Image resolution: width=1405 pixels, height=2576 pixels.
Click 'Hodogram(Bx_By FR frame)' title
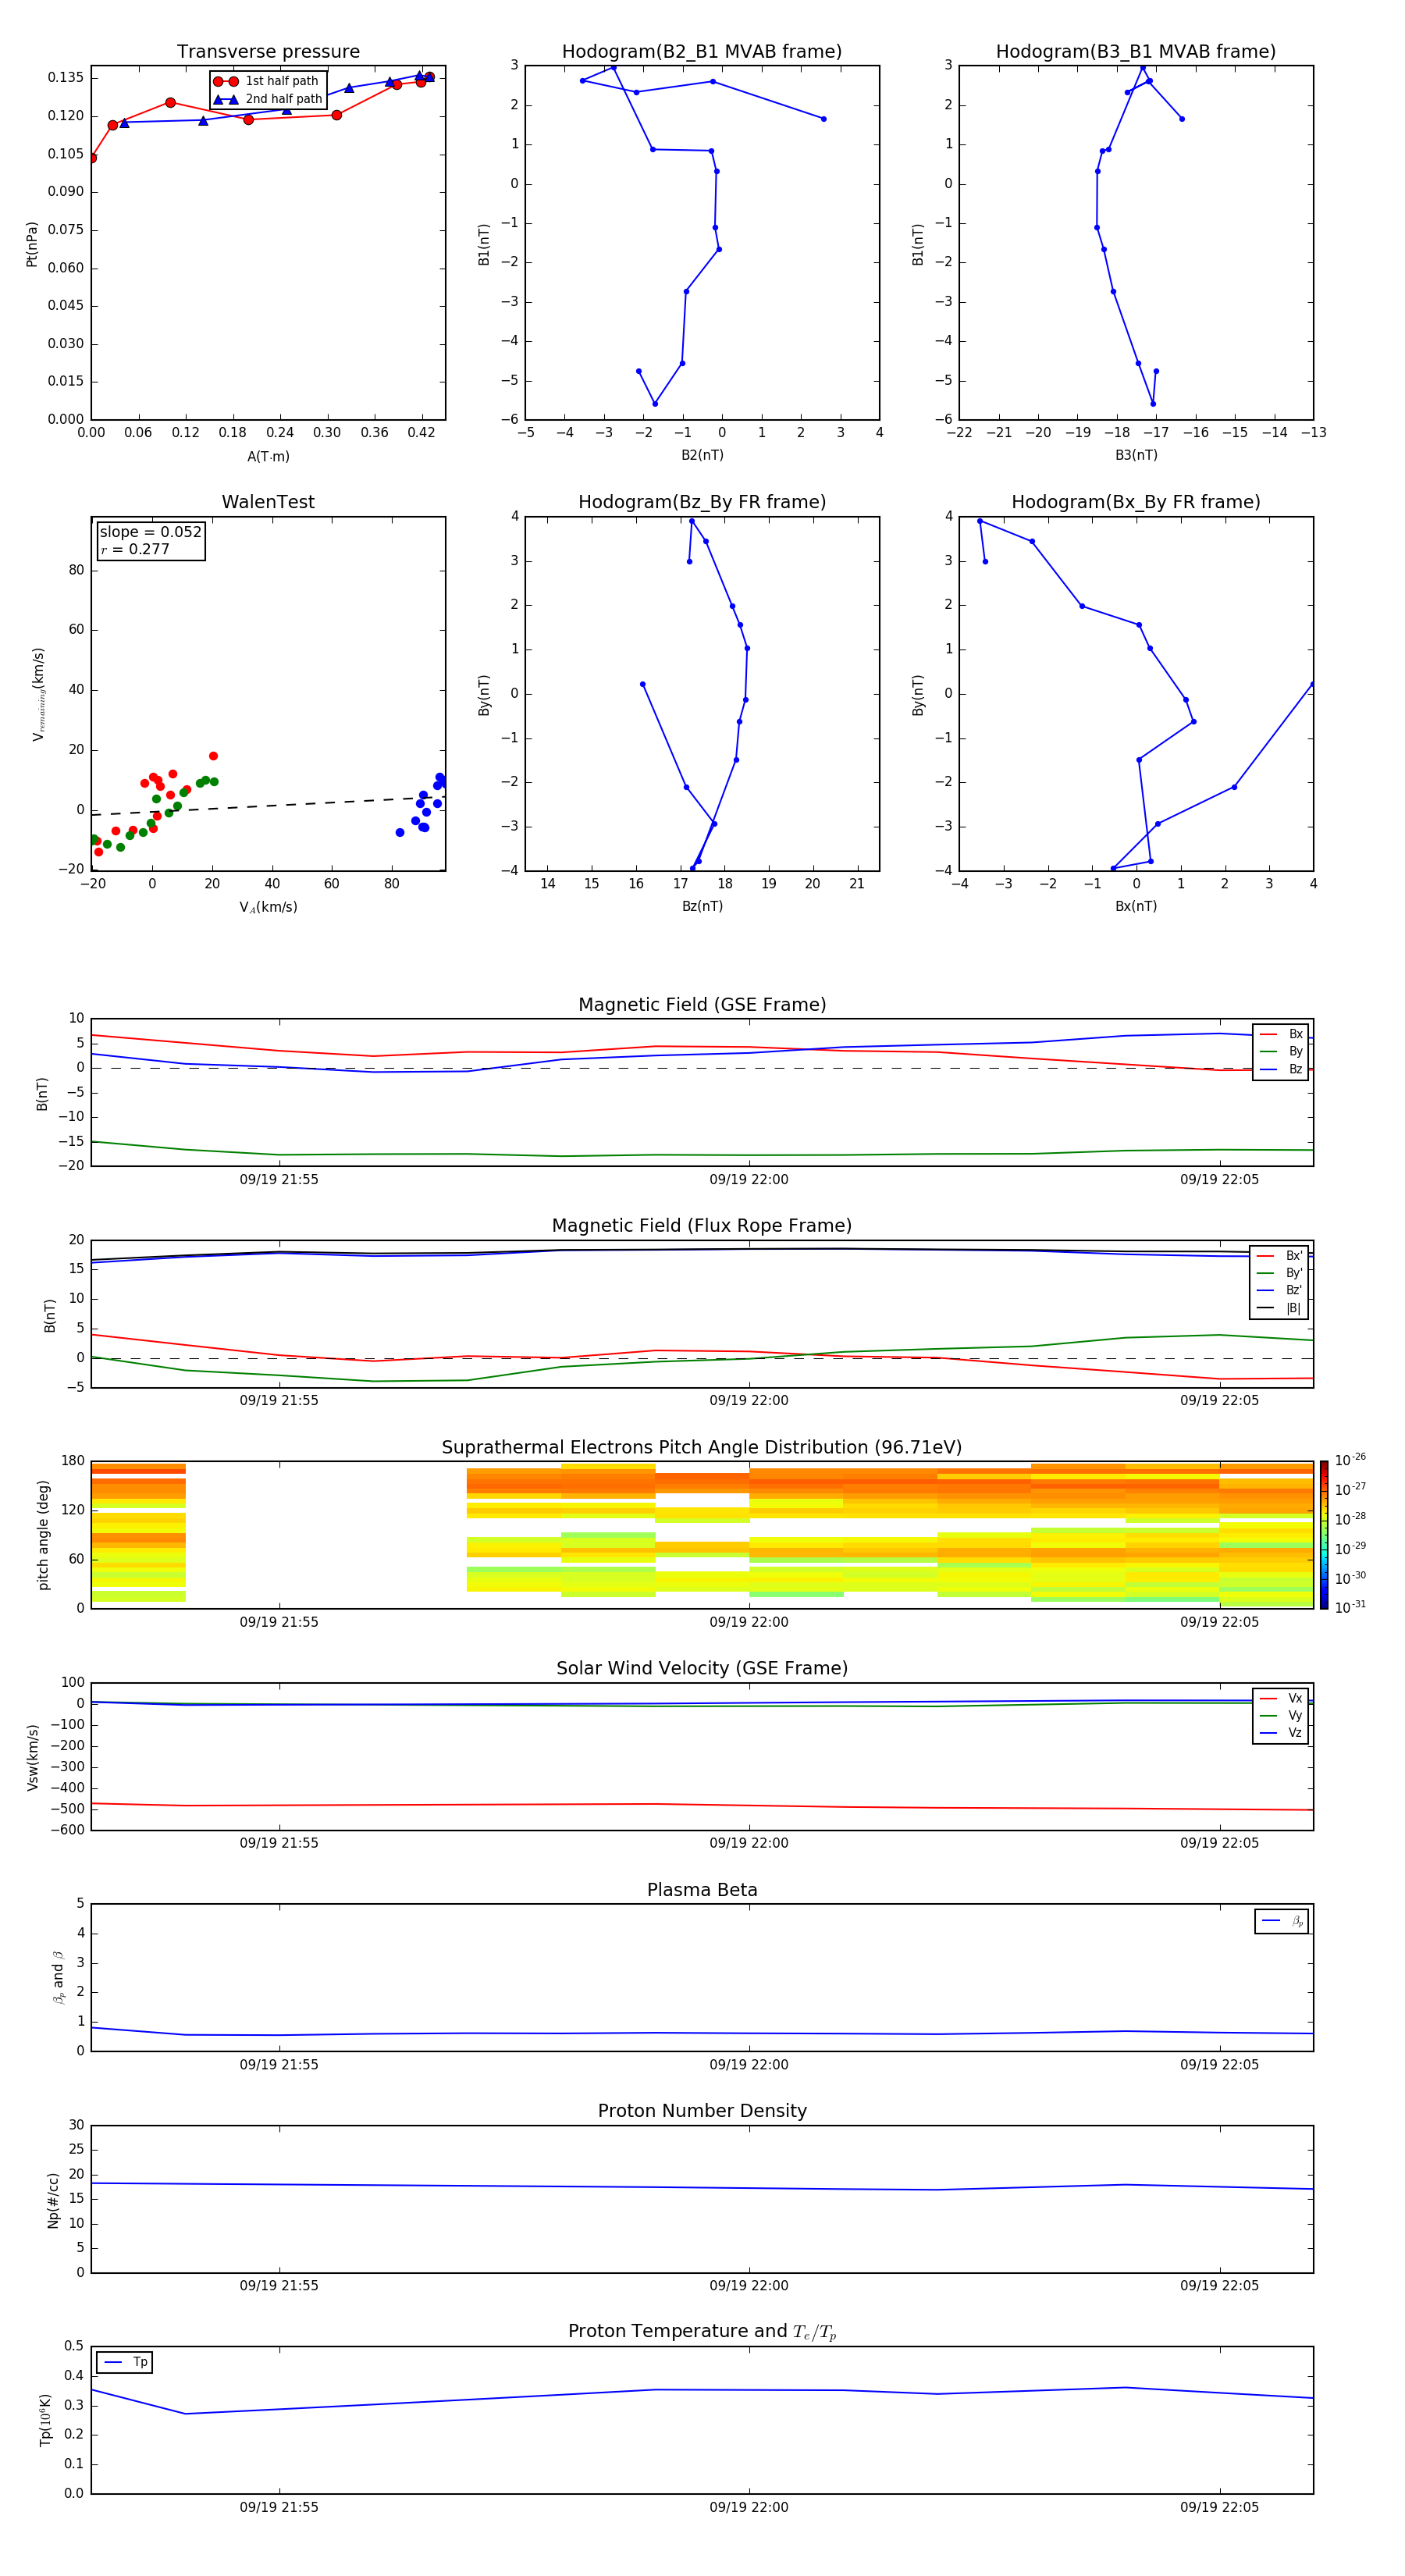click(x=1136, y=502)
